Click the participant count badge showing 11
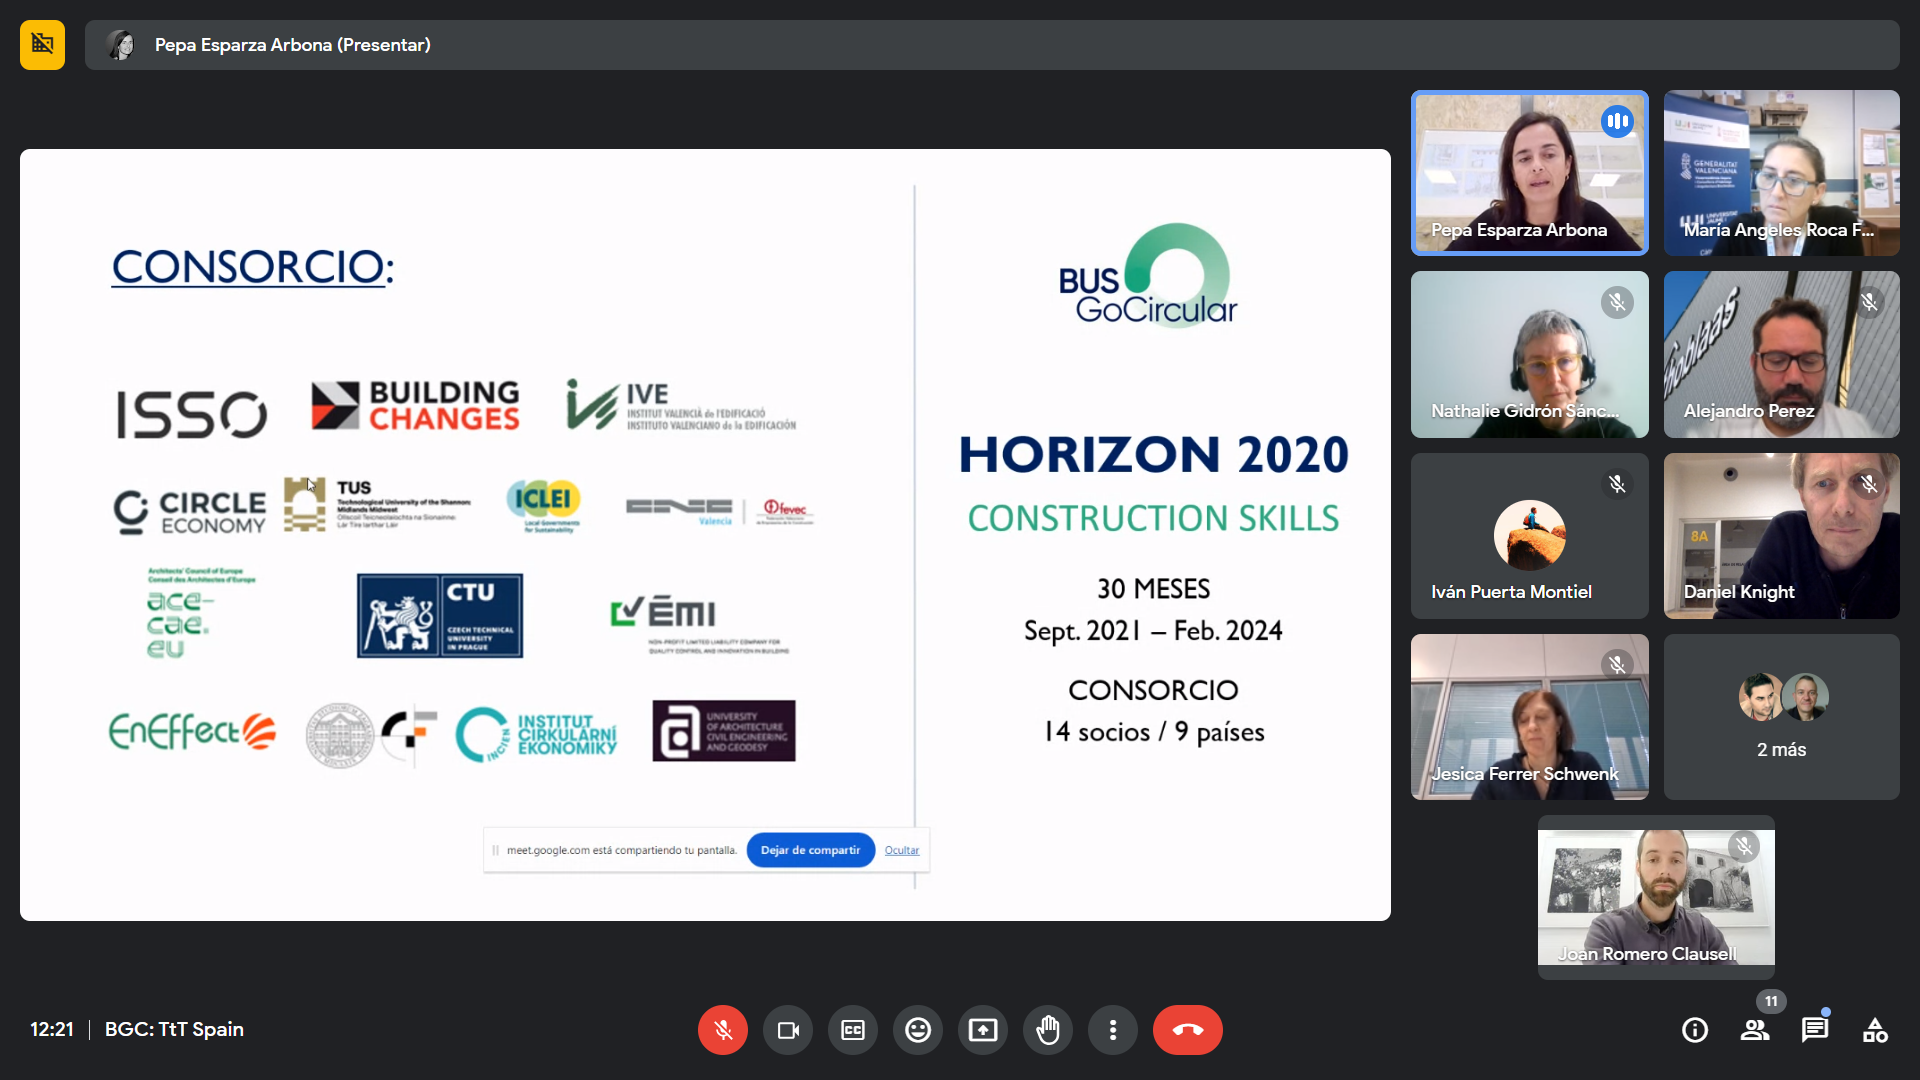Image resolution: width=1920 pixels, height=1080 pixels. [x=1771, y=1001]
